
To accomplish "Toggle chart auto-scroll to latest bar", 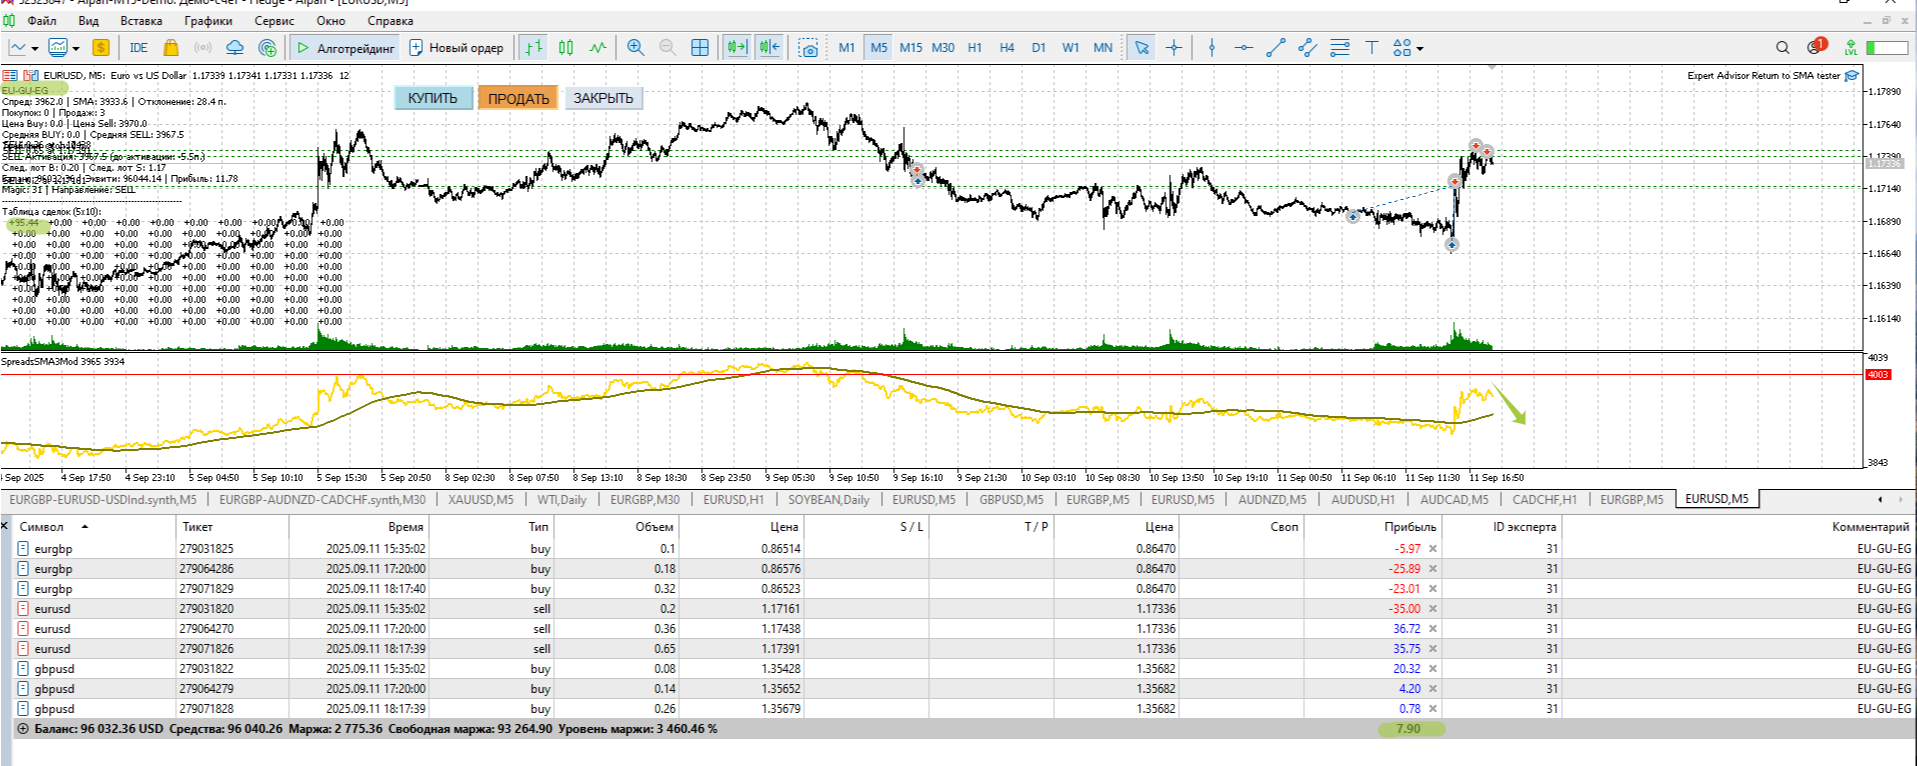I will (737, 47).
